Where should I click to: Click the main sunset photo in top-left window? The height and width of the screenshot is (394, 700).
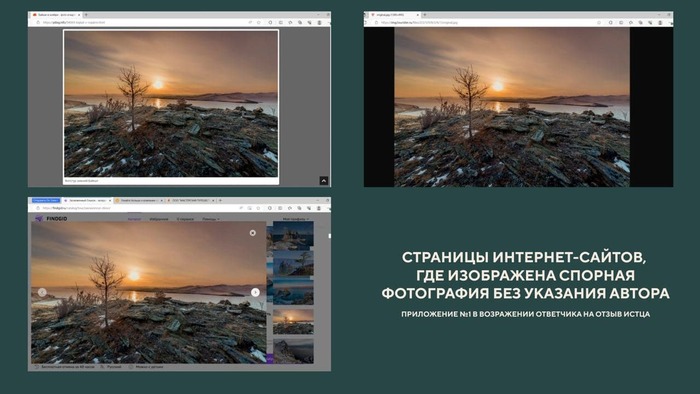(x=171, y=104)
